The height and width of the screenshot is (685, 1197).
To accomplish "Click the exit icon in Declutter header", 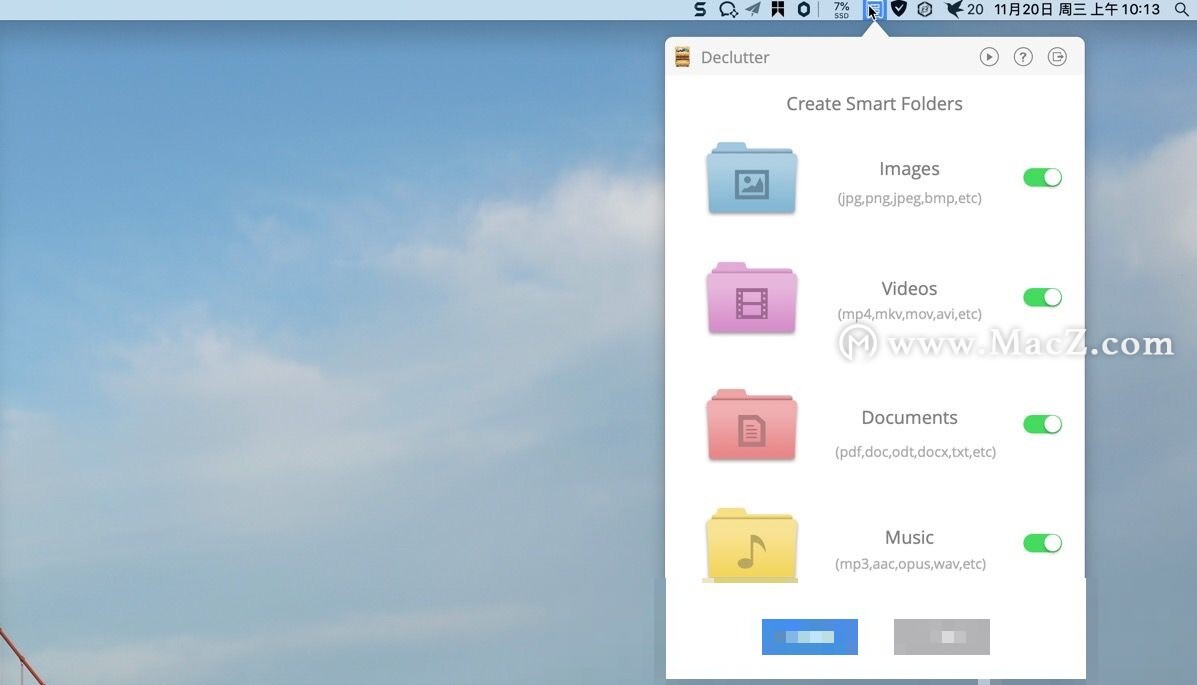I will (1057, 57).
